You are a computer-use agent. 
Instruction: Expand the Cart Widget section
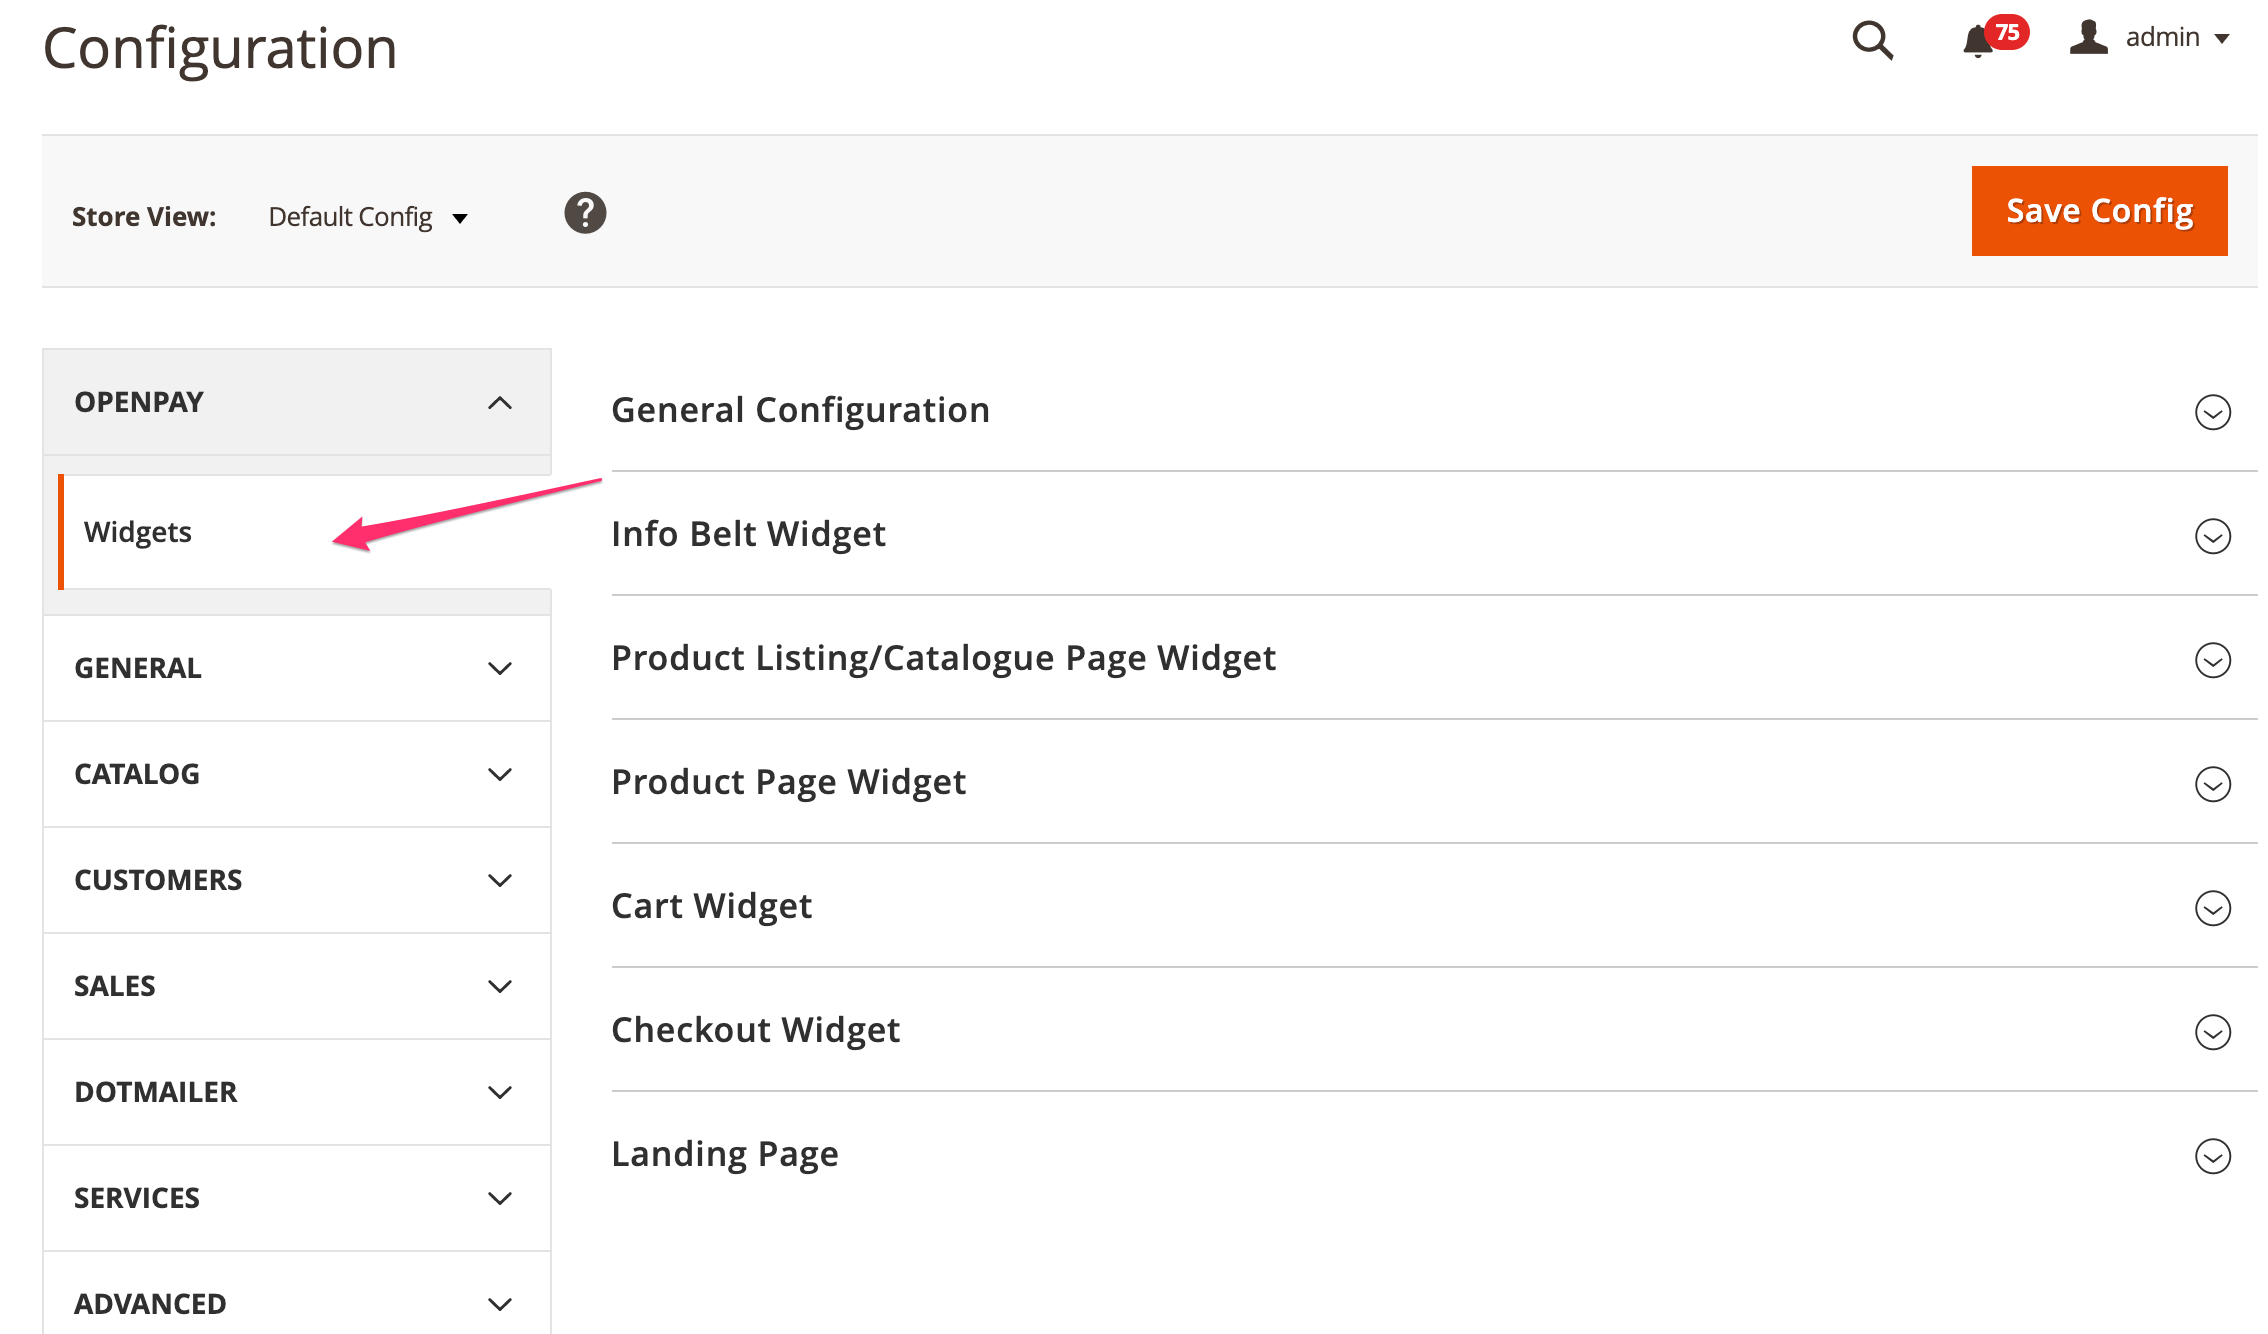tap(2213, 909)
